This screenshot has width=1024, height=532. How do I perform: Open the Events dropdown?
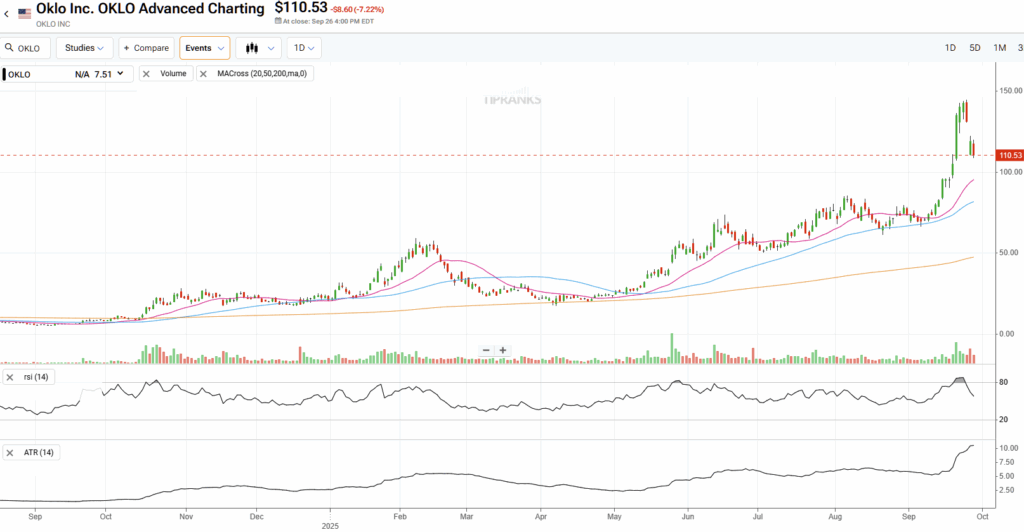click(x=204, y=48)
